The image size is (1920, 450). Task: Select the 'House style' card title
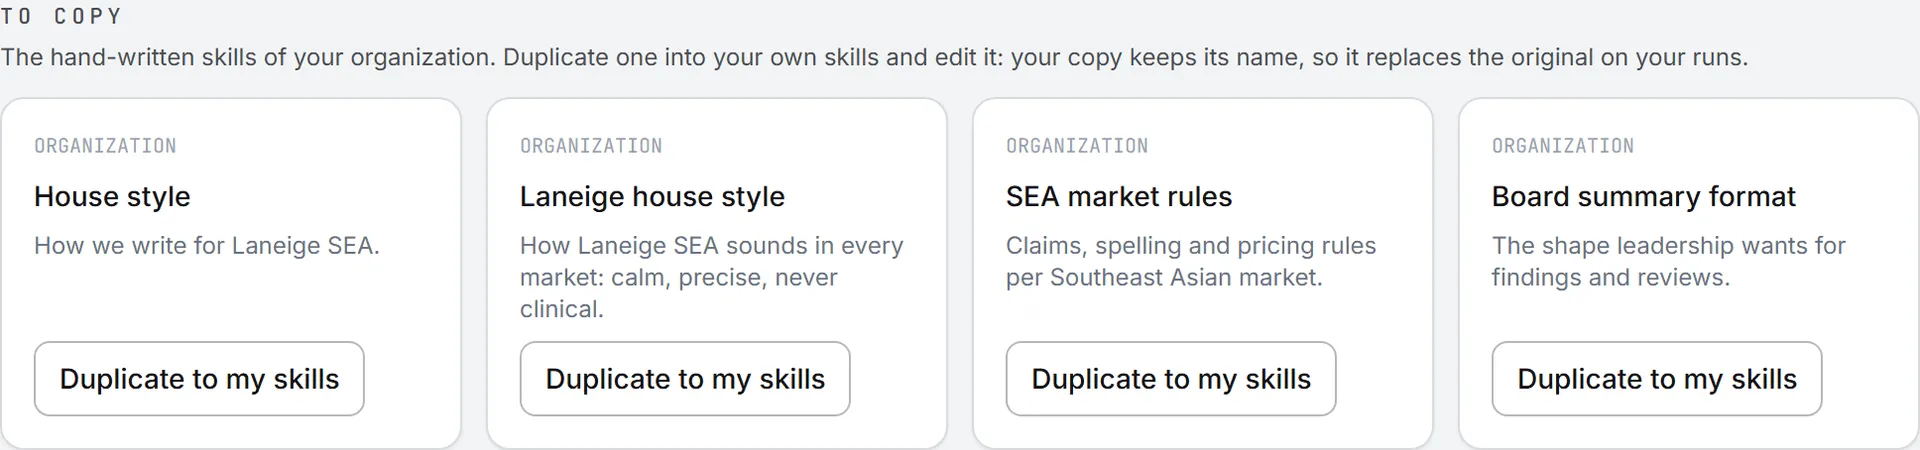(x=112, y=197)
